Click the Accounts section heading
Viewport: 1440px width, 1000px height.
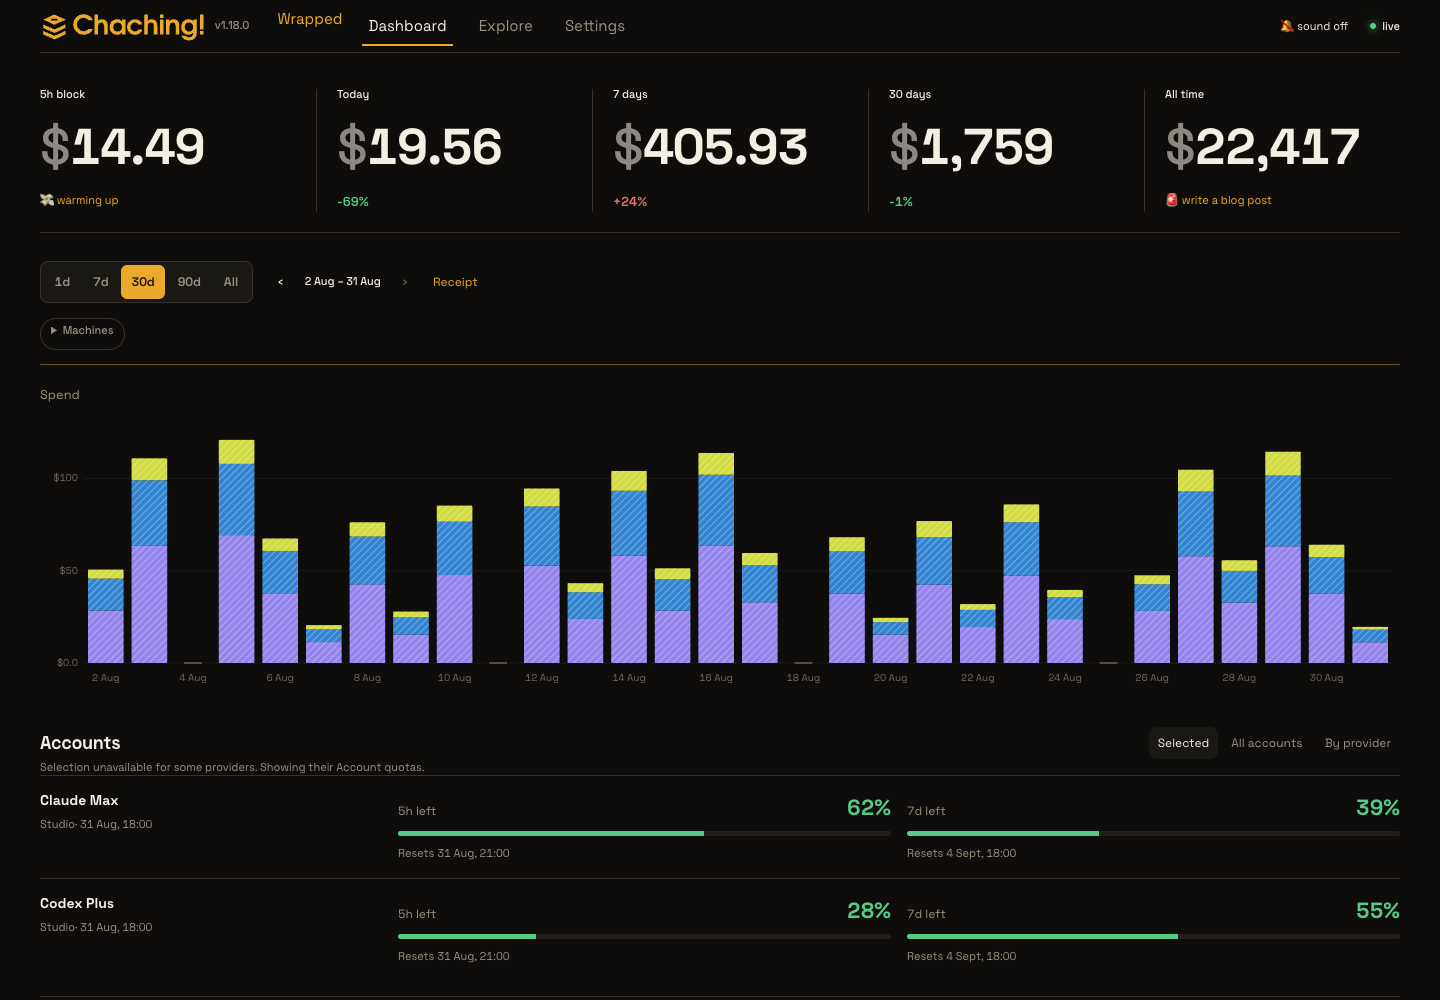tap(80, 743)
